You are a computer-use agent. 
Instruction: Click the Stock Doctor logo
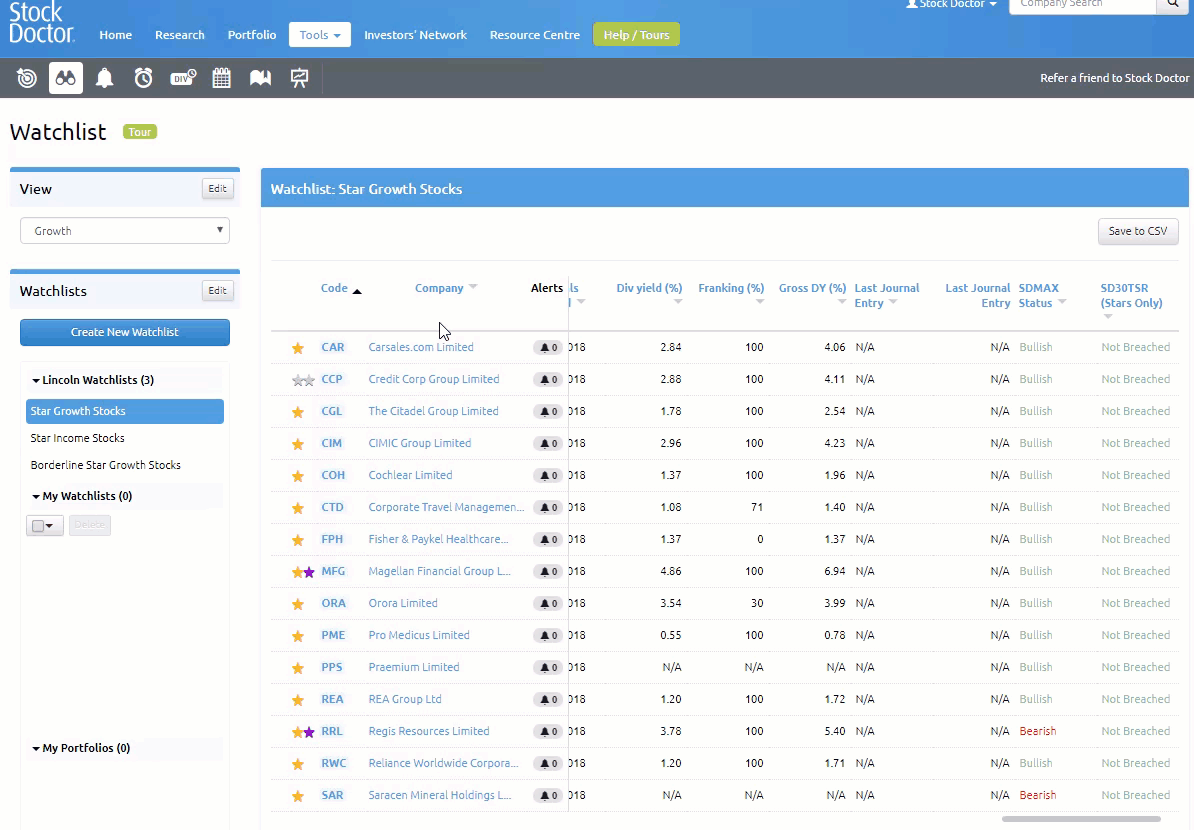tap(42, 21)
